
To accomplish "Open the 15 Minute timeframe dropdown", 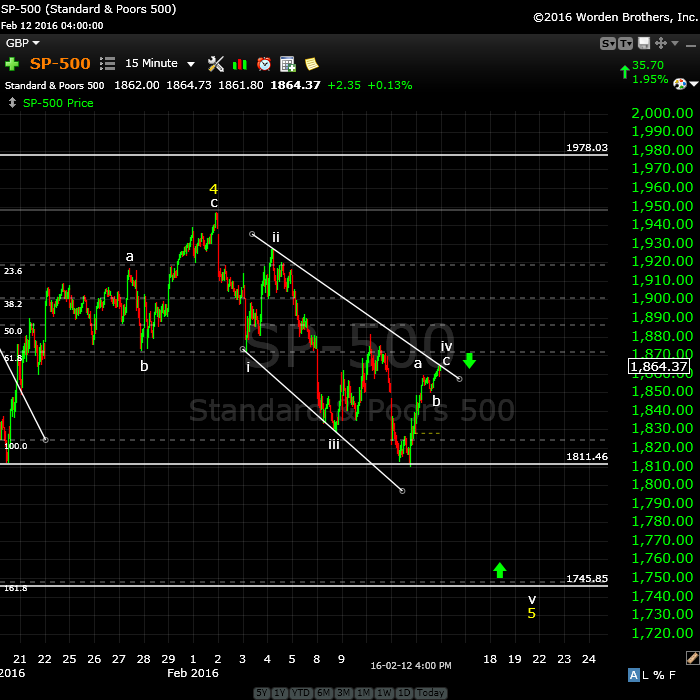I will coord(160,63).
